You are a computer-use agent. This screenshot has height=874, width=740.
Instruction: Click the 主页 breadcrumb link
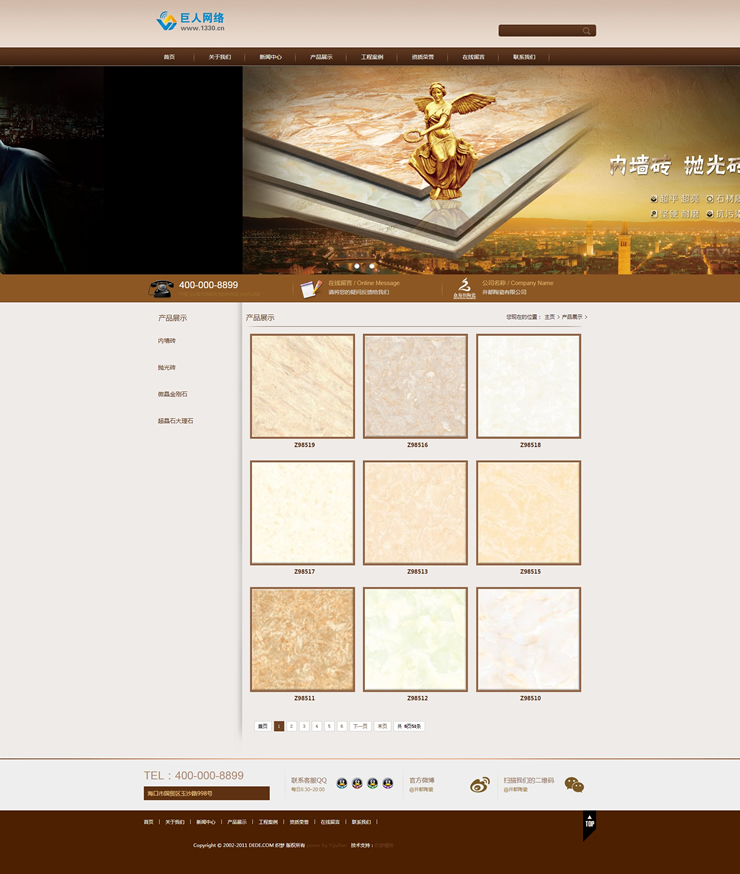(x=549, y=317)
